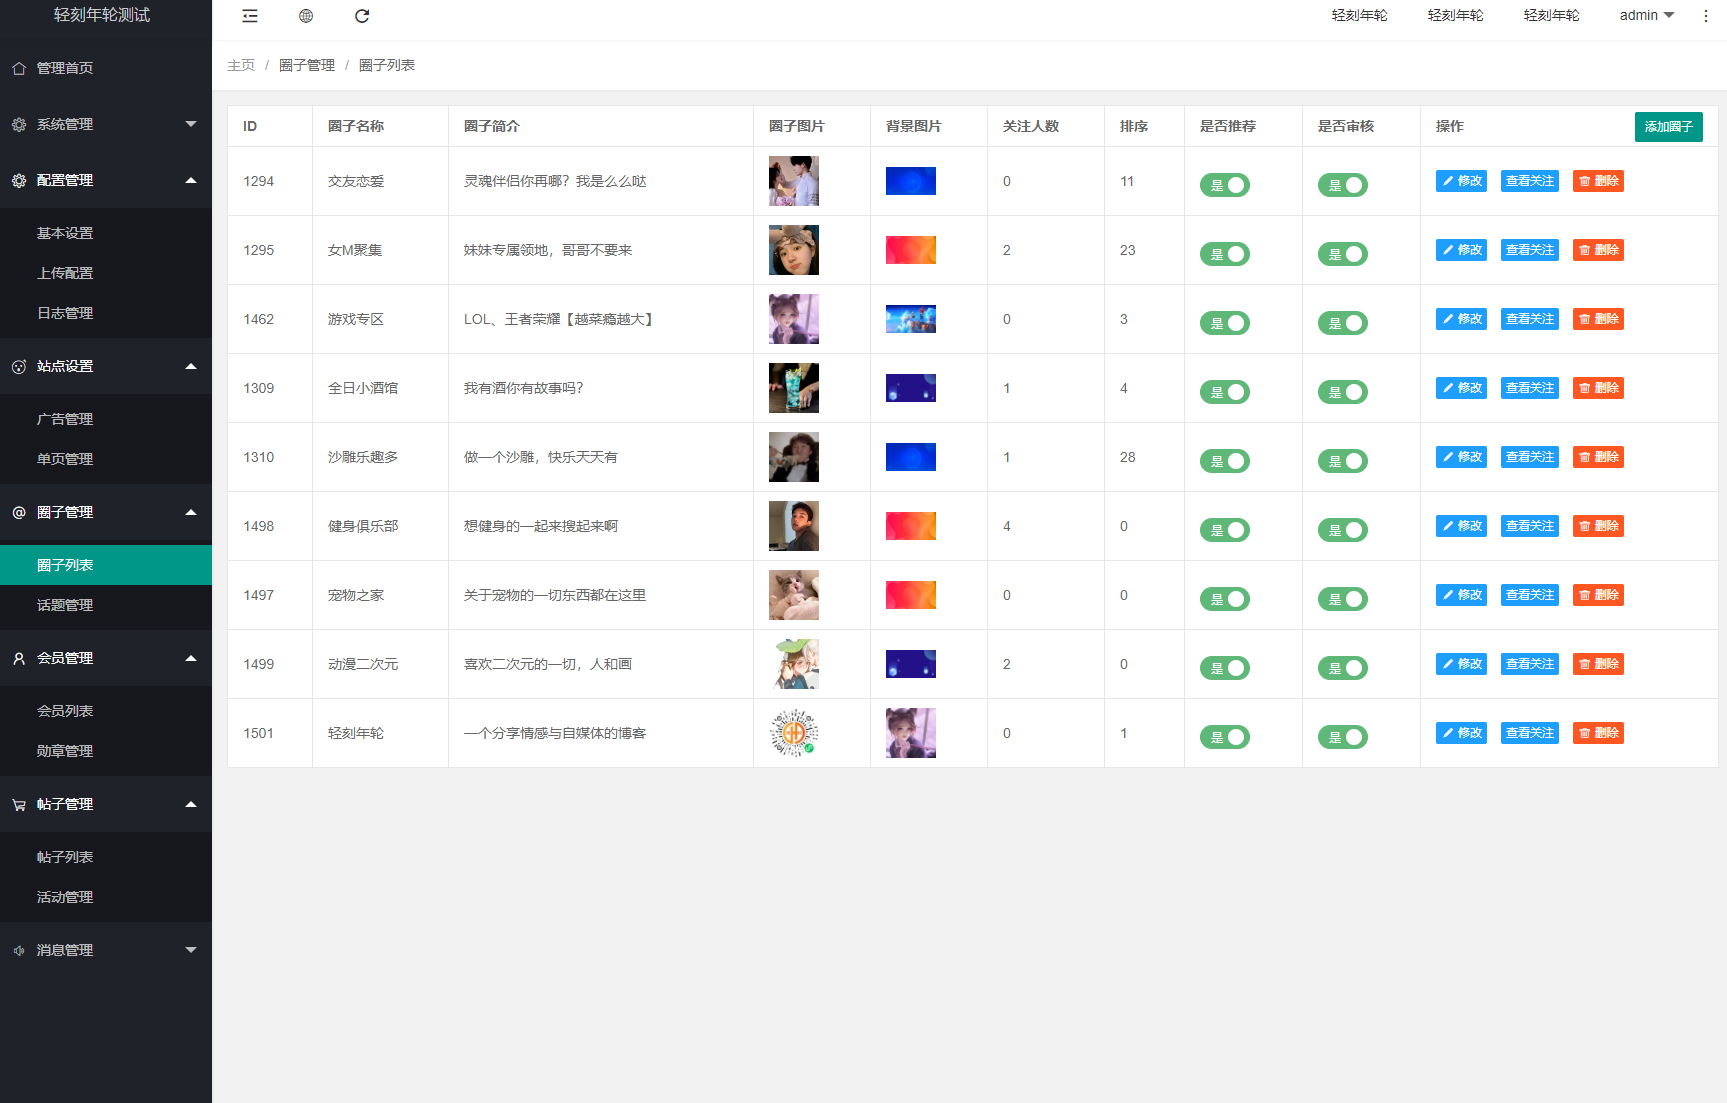
Task: Click the globe language icon in top toolbar
Action: point(305,15)
